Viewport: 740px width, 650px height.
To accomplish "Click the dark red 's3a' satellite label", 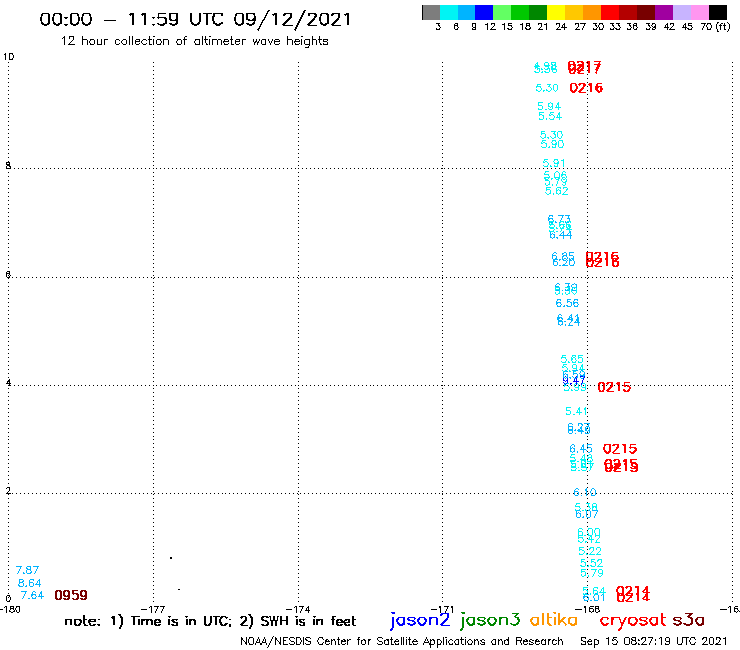I will (x=688, y=620).
